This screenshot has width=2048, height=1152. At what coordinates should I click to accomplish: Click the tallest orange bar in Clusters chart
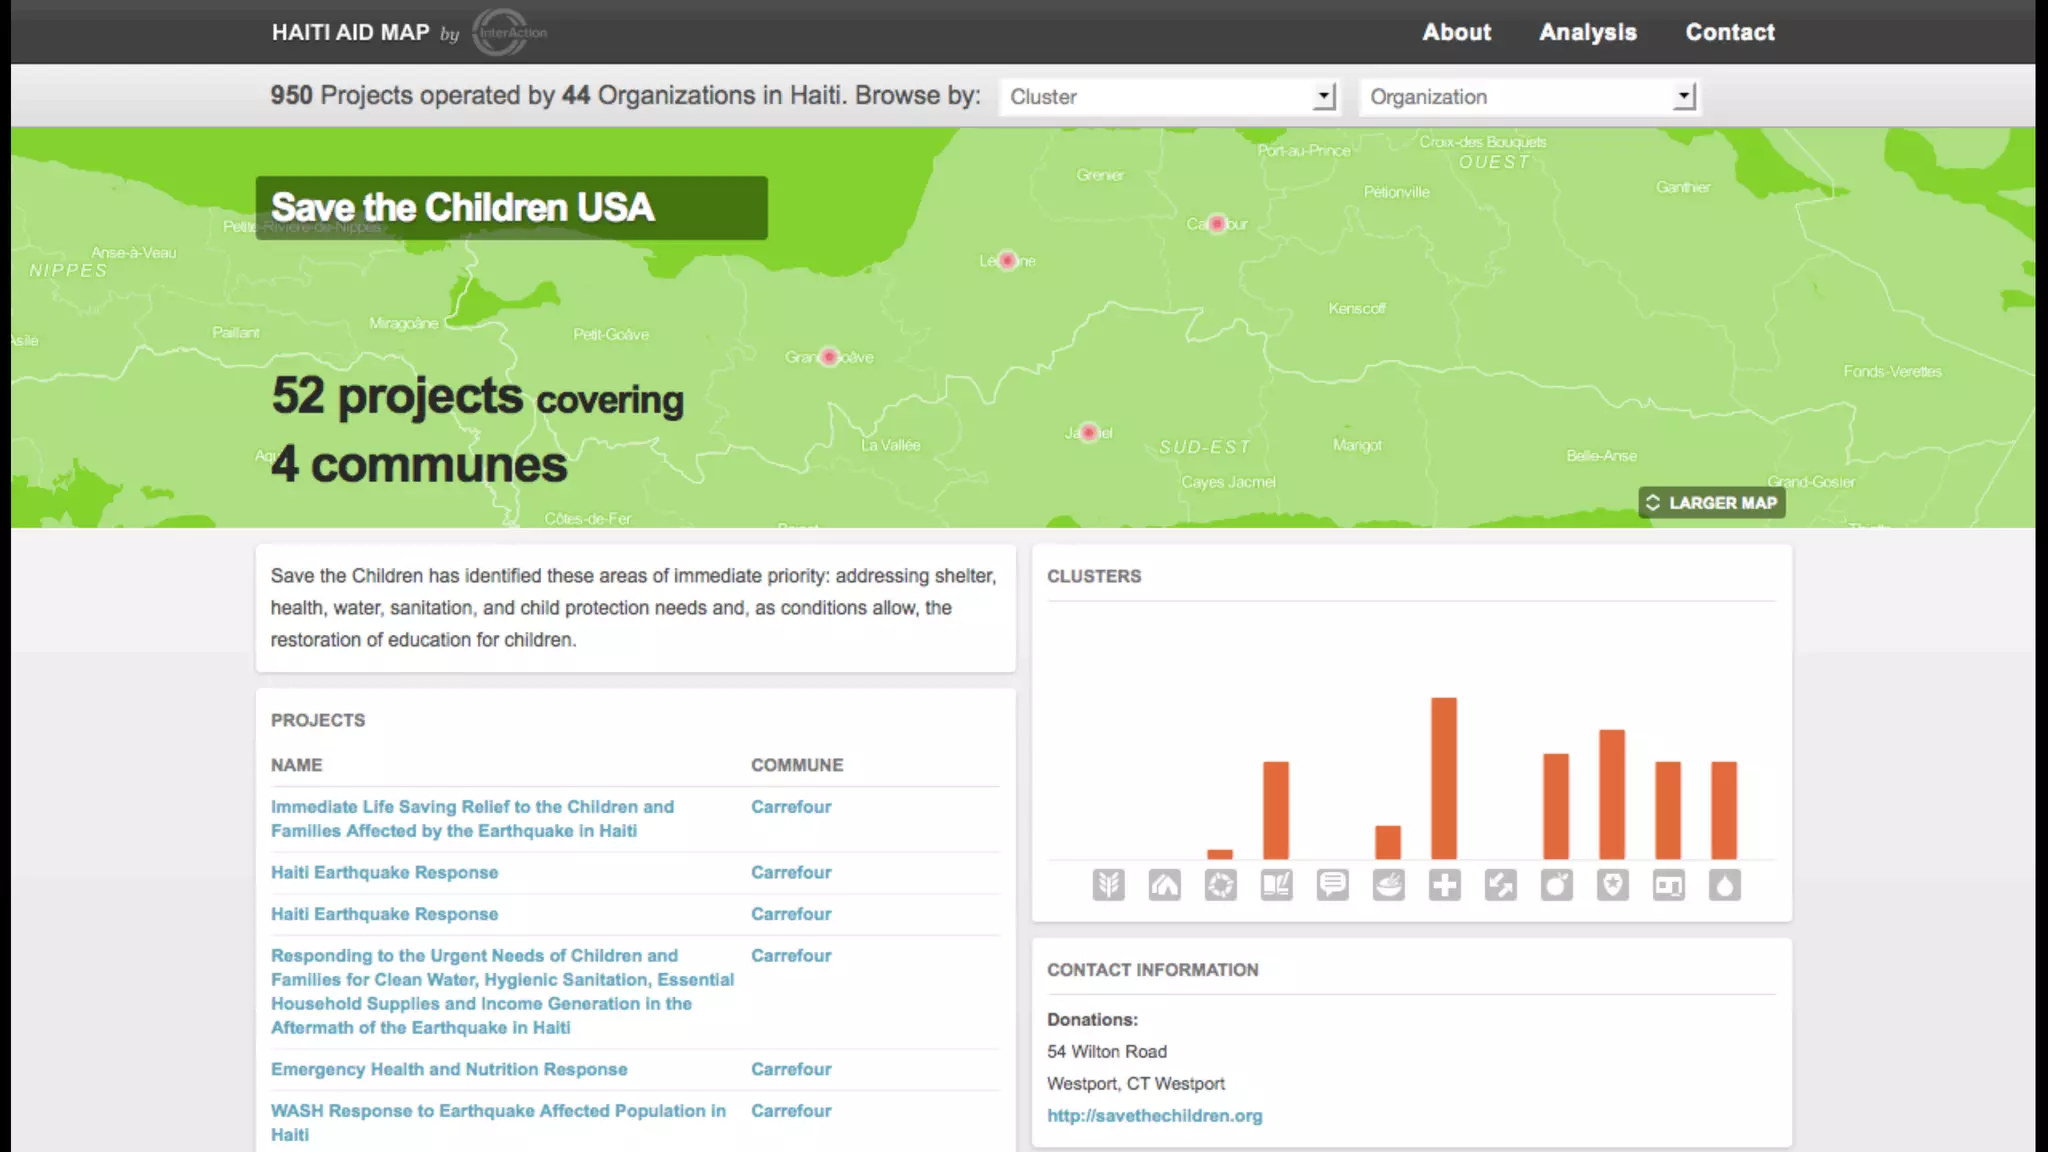[x=1443, y=778]
